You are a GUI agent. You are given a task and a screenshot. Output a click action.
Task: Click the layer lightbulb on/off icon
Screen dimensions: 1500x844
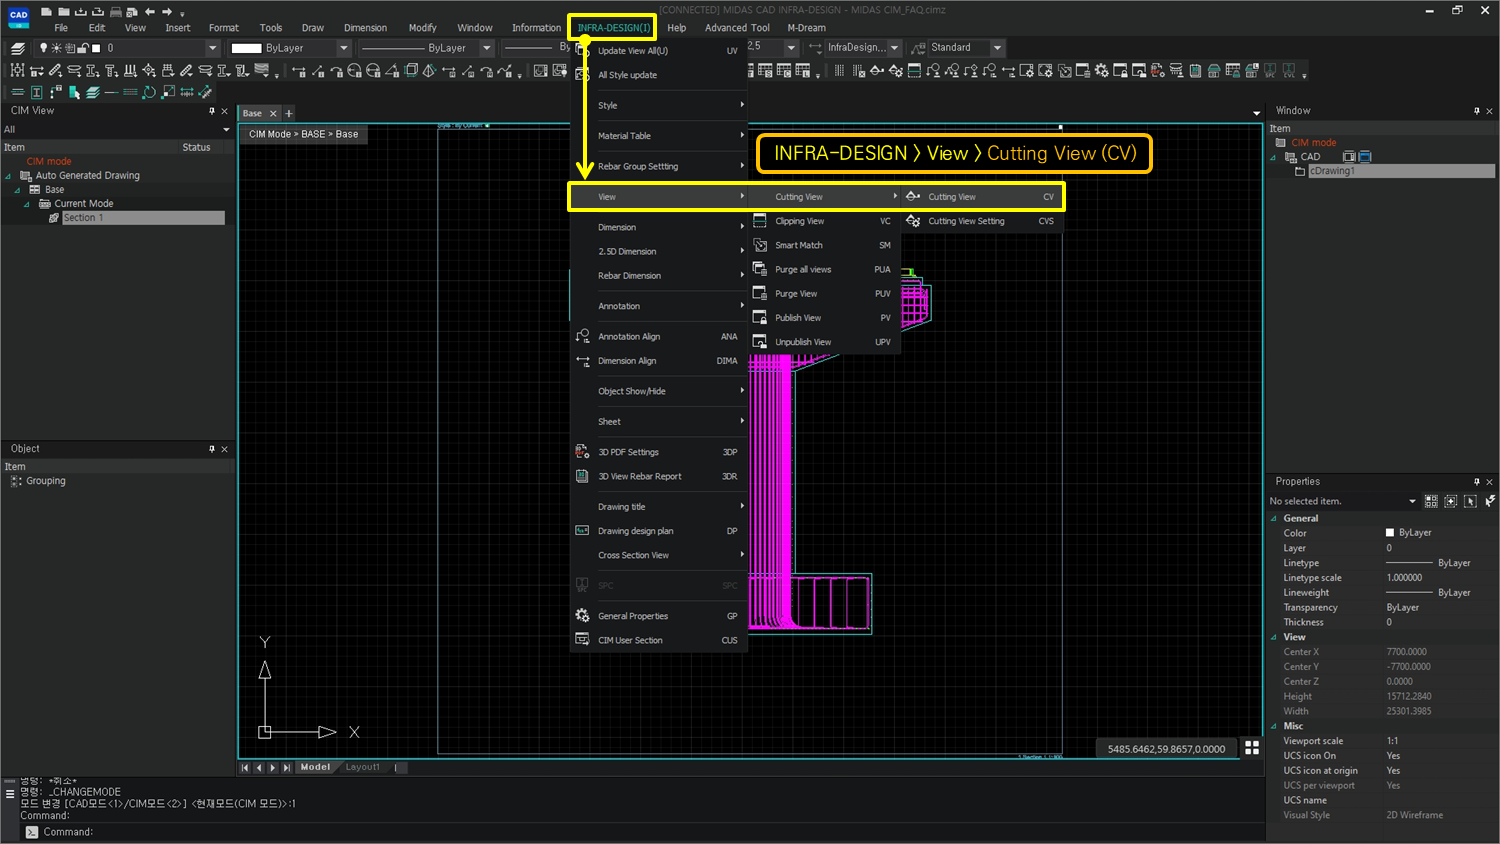pyautogui.click(x=43, y=48)
